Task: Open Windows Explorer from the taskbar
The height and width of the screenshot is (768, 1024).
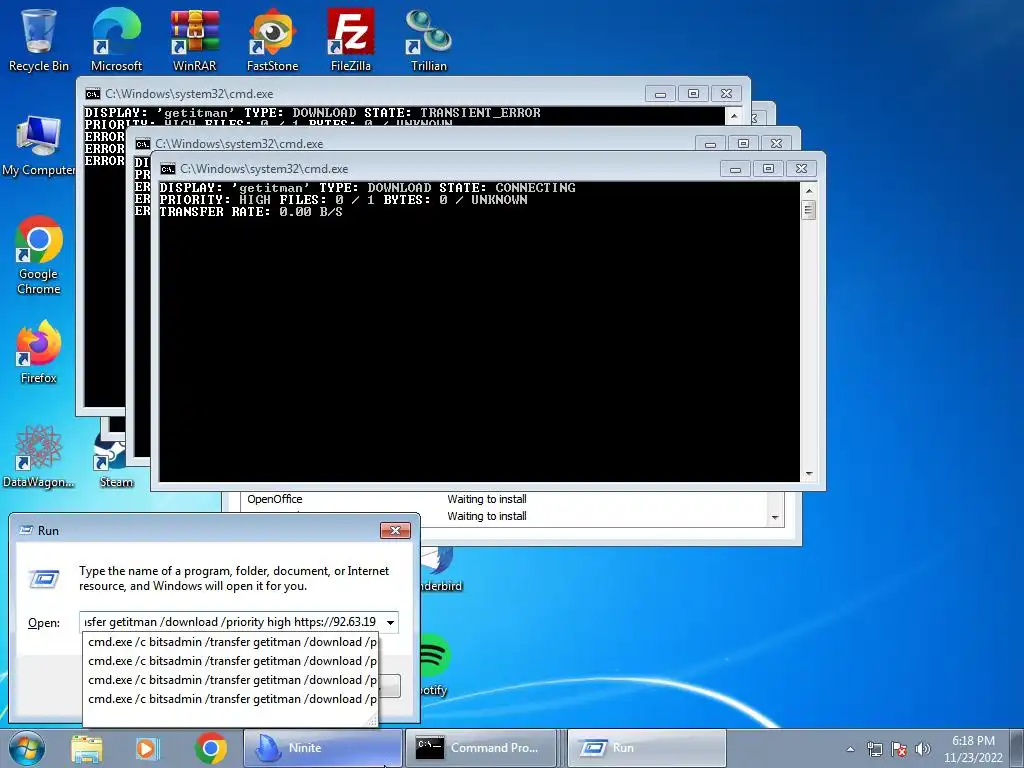Action: (x=87, y=748)
